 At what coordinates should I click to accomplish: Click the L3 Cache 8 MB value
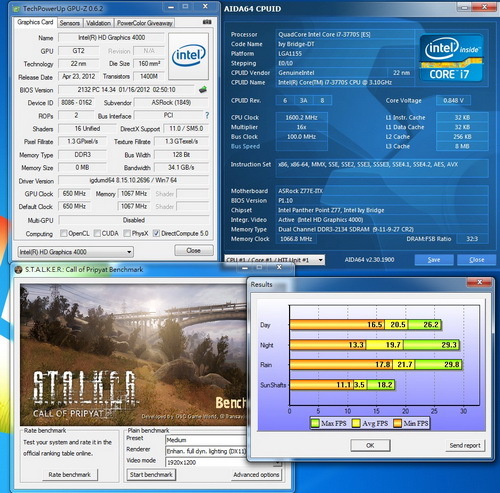coord(462,146)
